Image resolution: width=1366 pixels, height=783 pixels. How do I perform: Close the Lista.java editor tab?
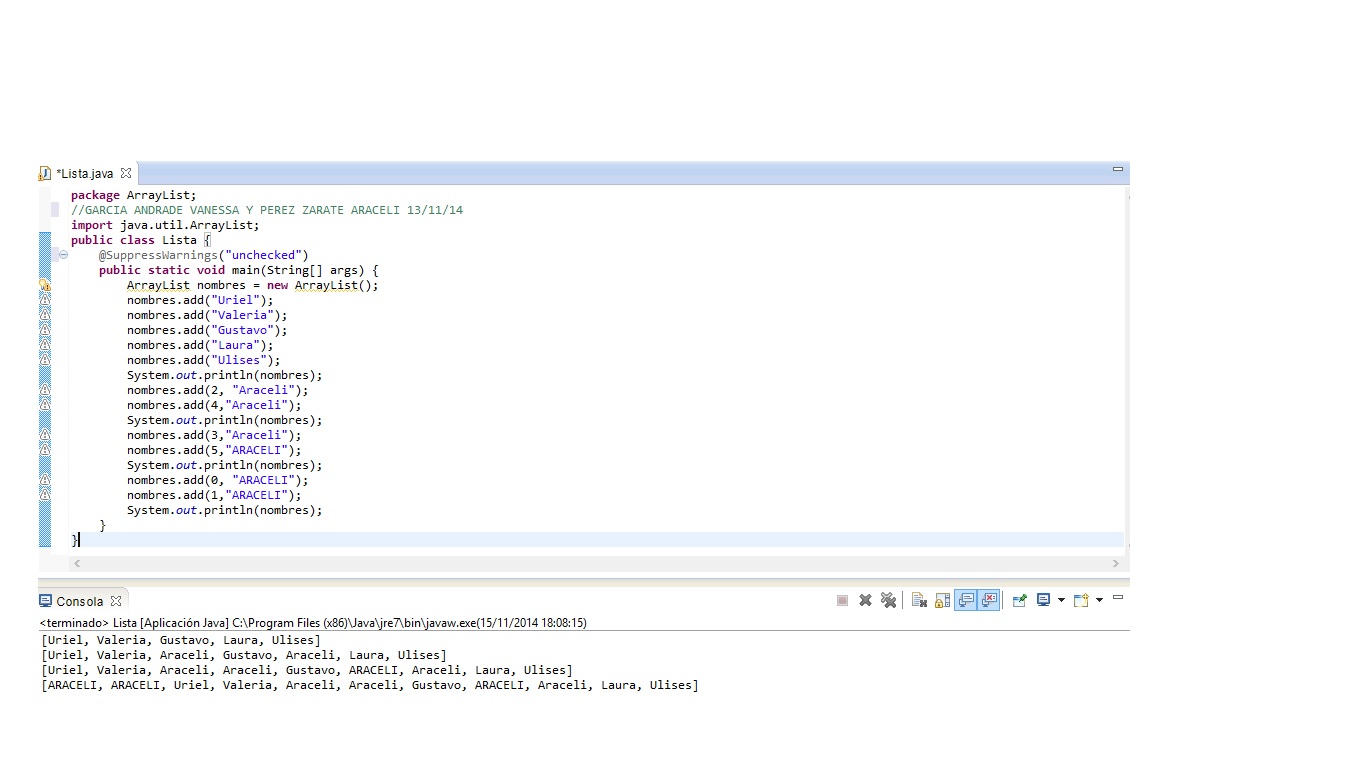[126, 173]
